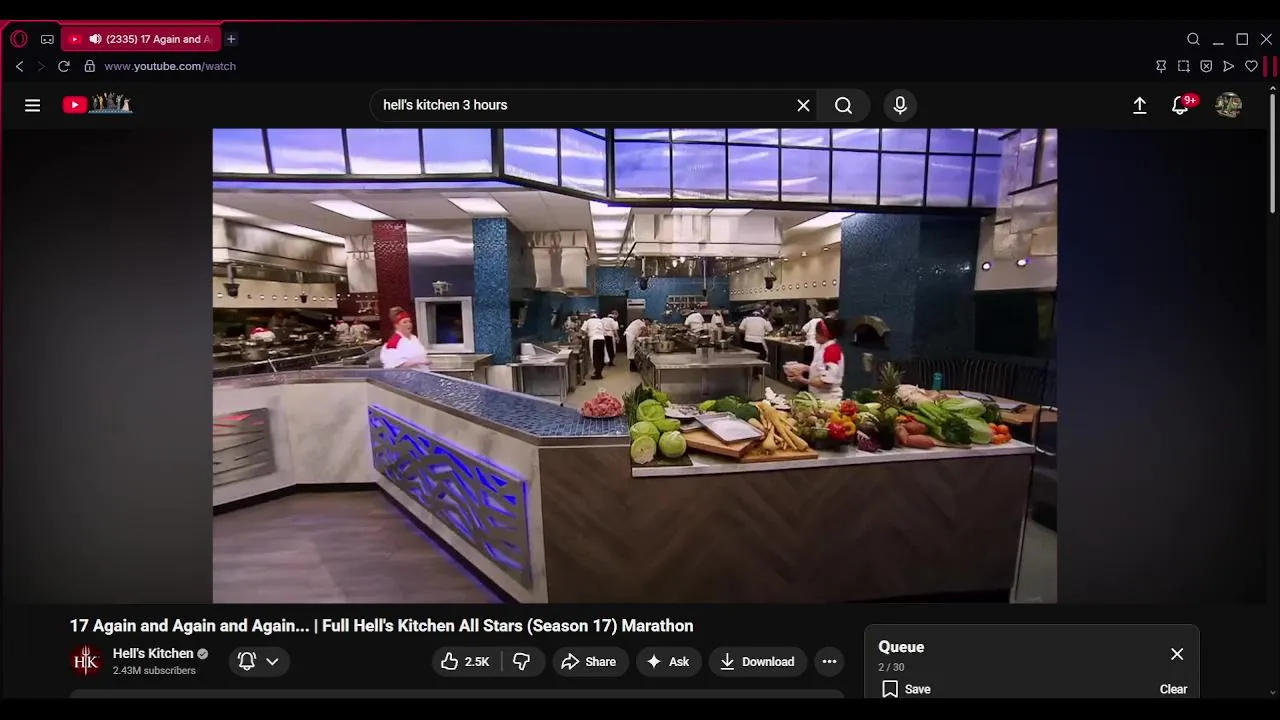Viewport: 1280px width, 720px height.
Task: Start voice search with microphone
Action: 900,105
